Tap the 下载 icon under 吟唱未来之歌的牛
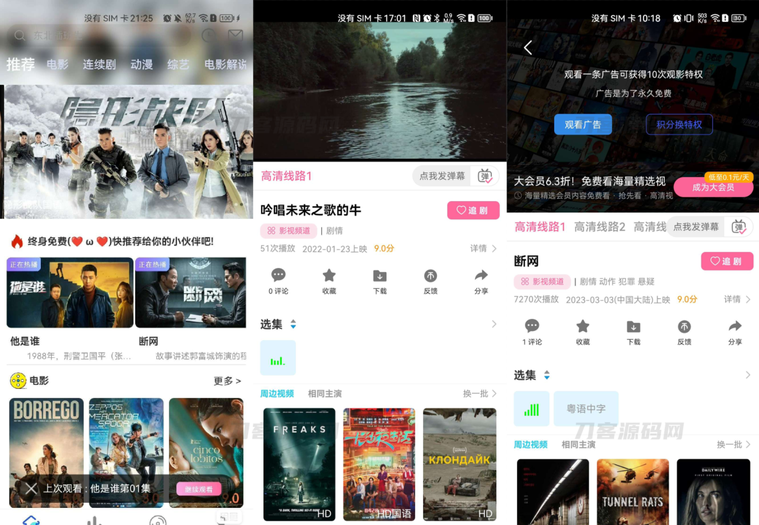The width and height of the screenshot is (759, 525). 379,281
